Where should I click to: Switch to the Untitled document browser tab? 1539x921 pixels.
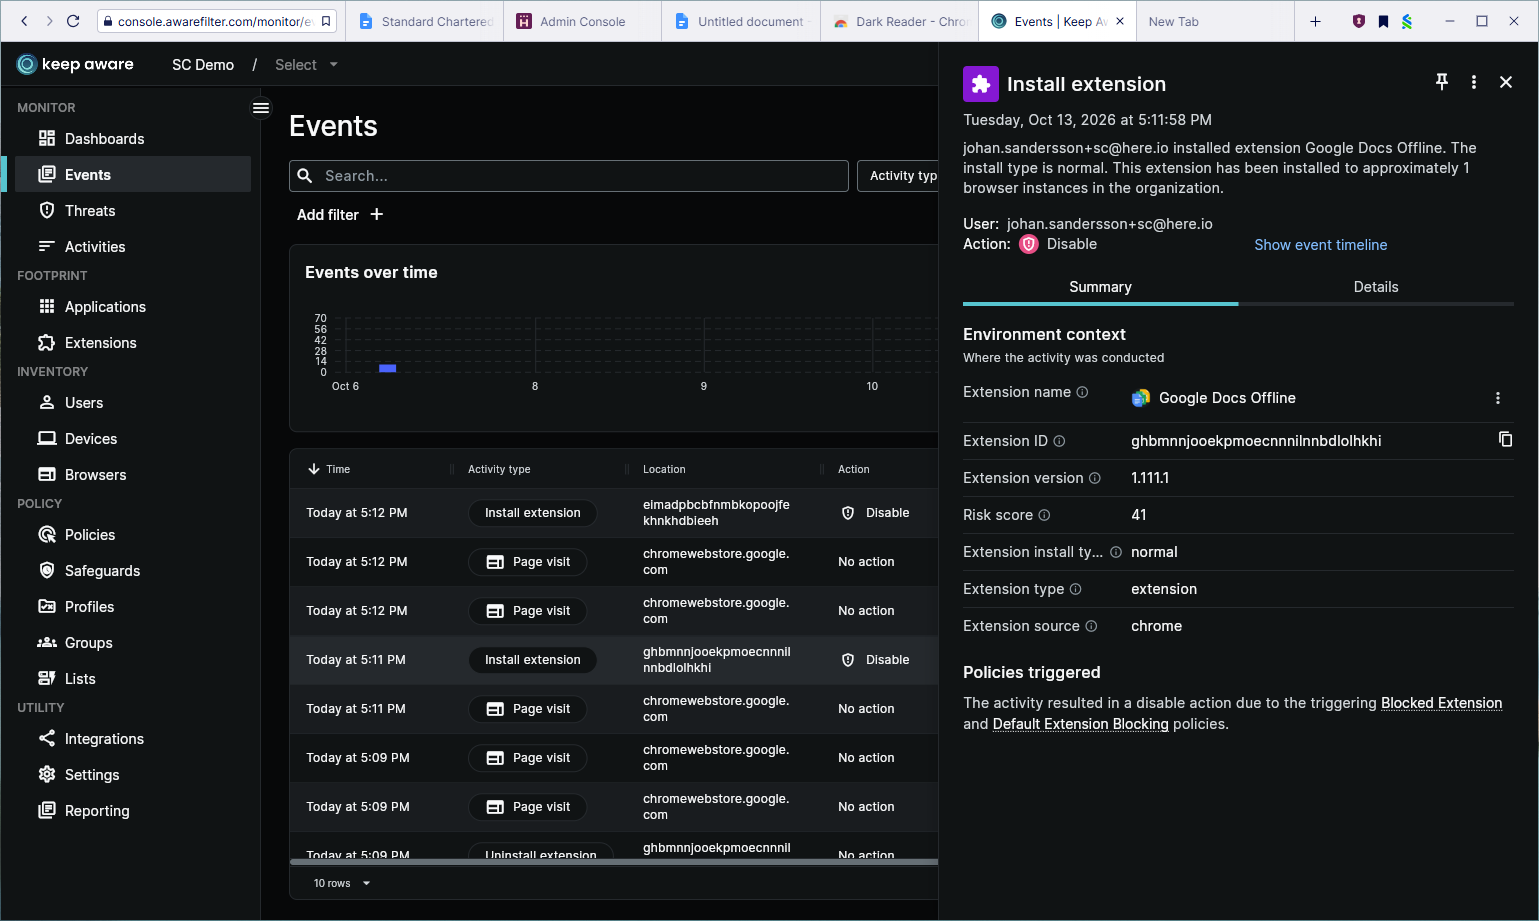tap(741, 21)
